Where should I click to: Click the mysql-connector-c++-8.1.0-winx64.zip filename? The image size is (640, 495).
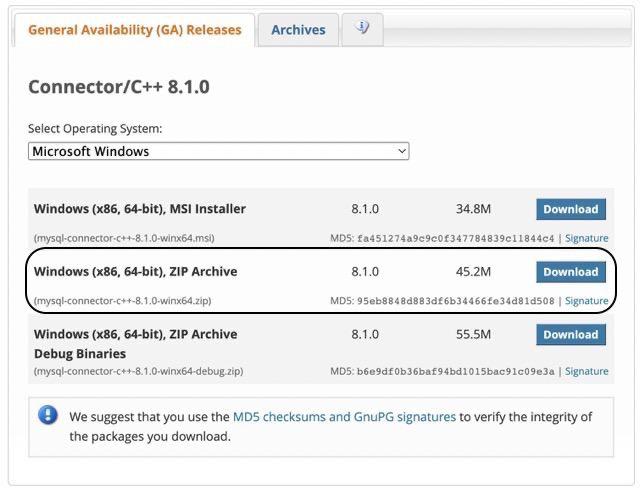122,300
